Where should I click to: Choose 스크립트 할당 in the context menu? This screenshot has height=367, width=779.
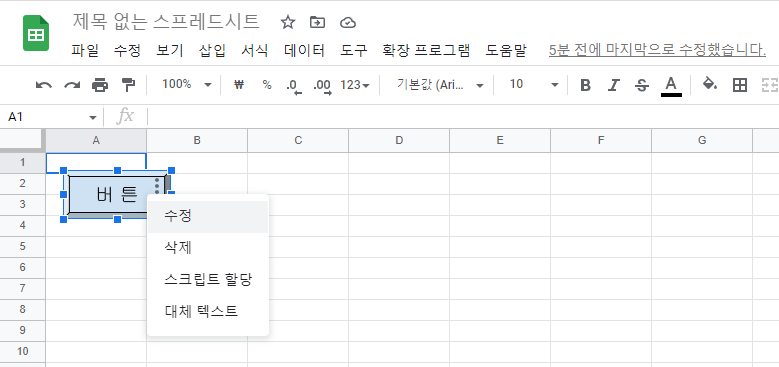pyautogui.click(x=208, y=280)
